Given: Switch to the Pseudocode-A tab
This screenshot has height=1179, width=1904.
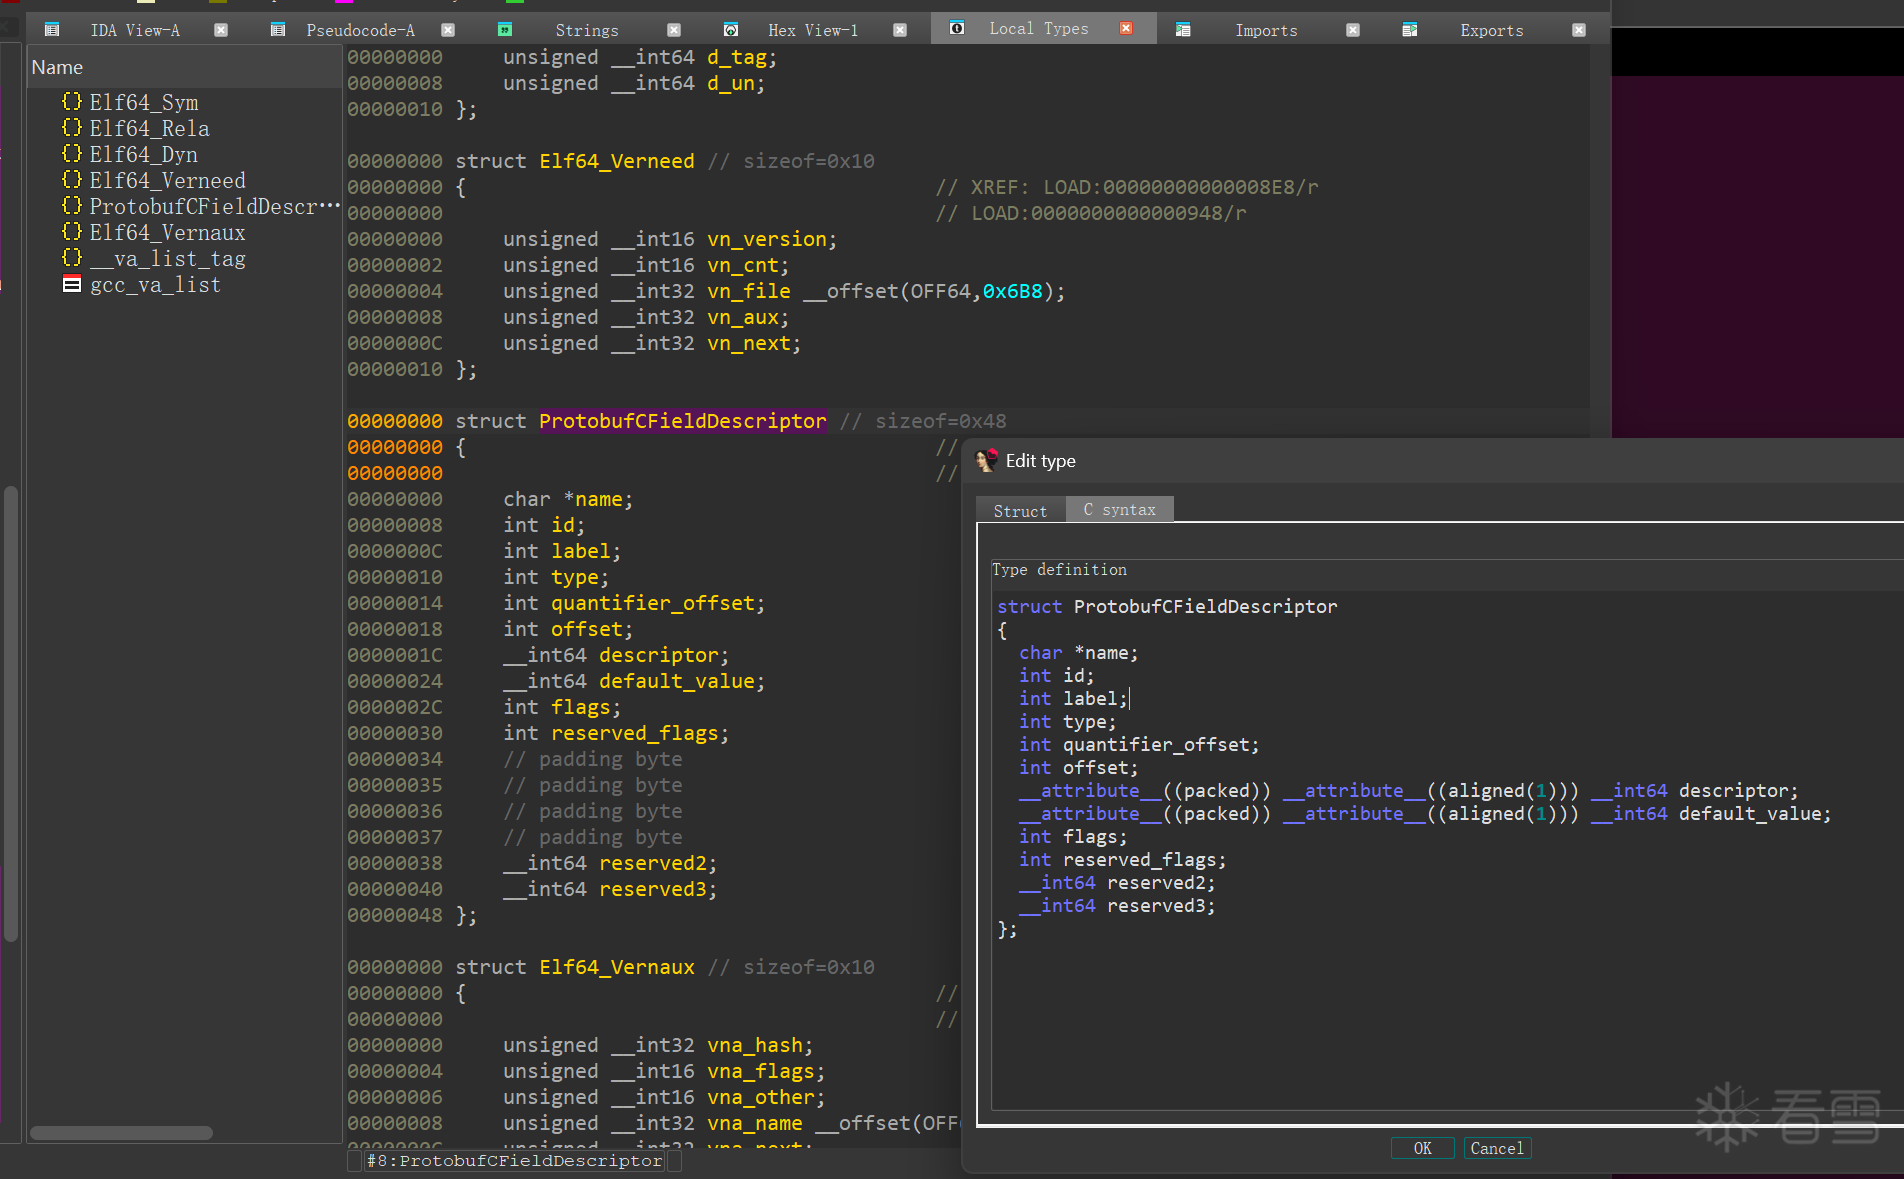Looking at the screenshot, I should pos(360,30).
